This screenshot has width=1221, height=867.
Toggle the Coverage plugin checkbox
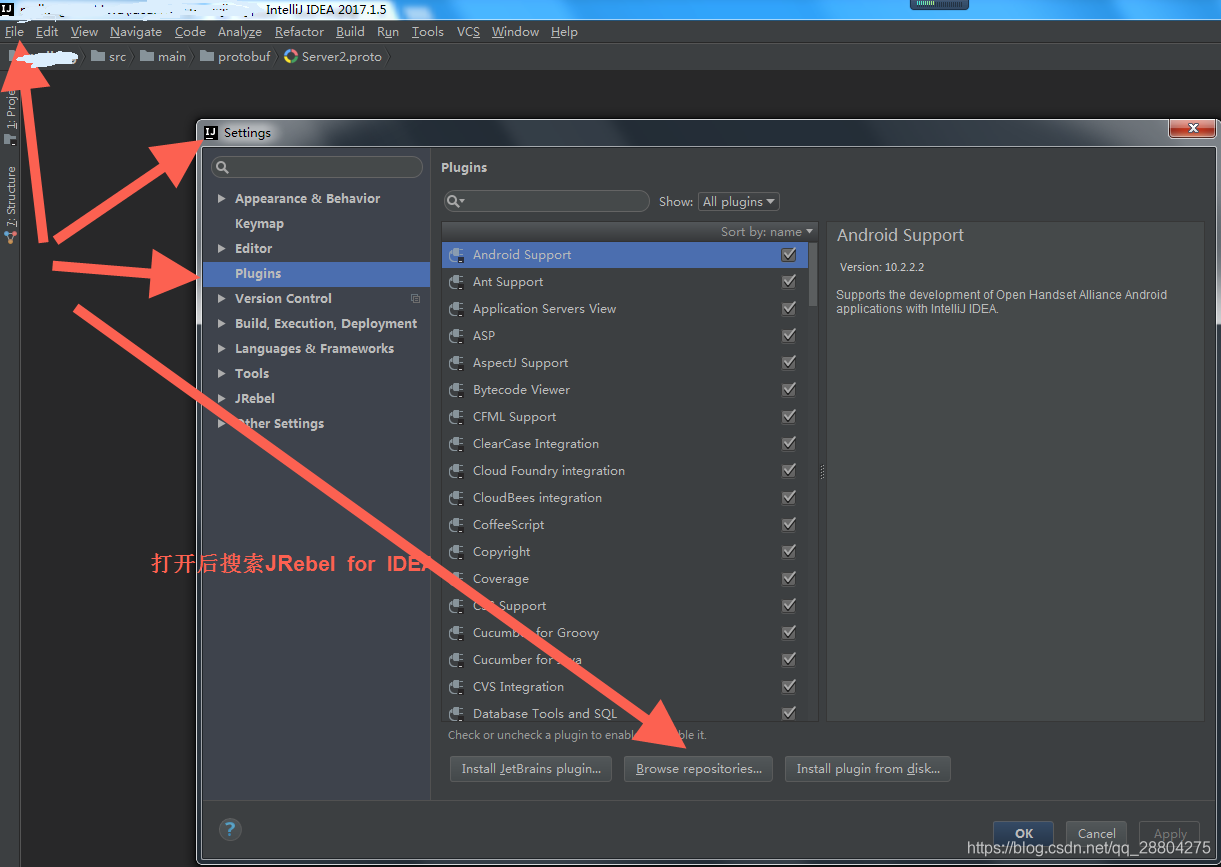[x=789, y=579]
